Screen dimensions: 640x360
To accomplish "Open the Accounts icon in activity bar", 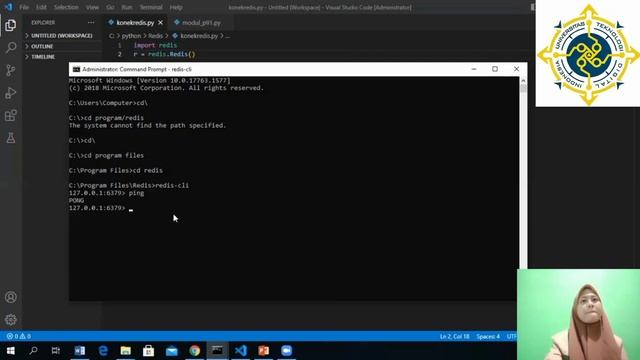I will click(11, 297).
